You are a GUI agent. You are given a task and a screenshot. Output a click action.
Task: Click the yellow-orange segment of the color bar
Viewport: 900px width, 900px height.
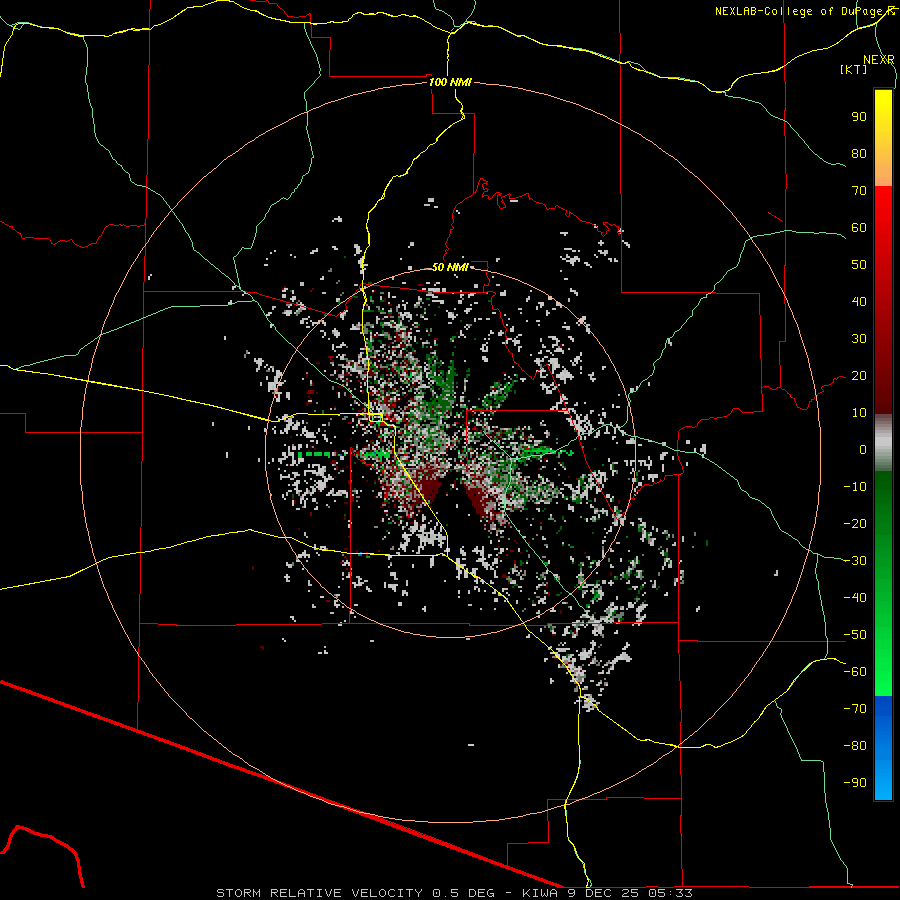(x=883, y=138)
